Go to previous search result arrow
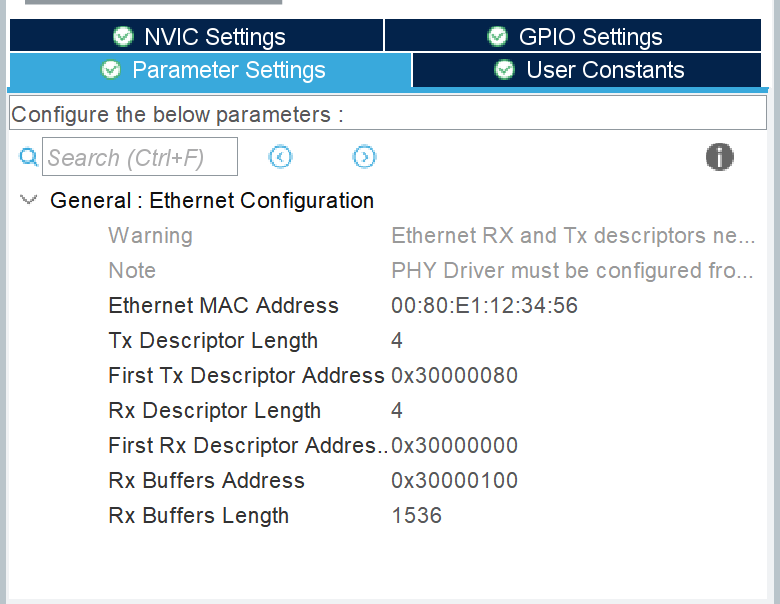 (281, 157)
